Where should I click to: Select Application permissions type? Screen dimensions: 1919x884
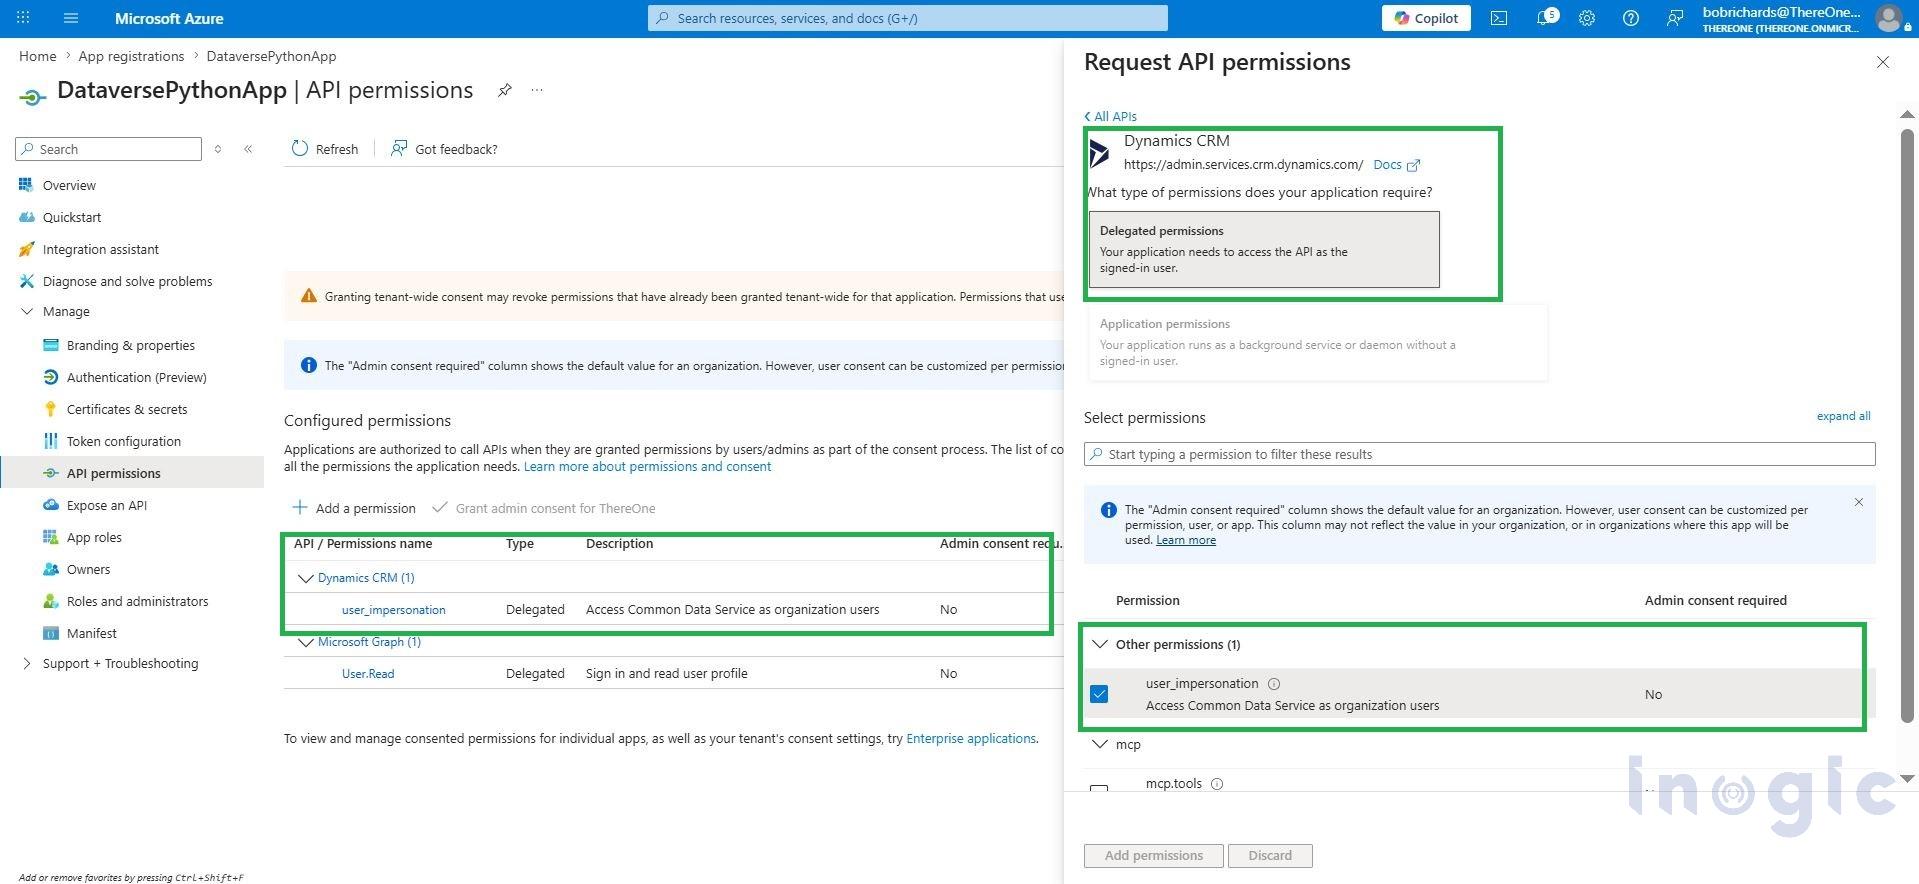(x=1318, y=342)
